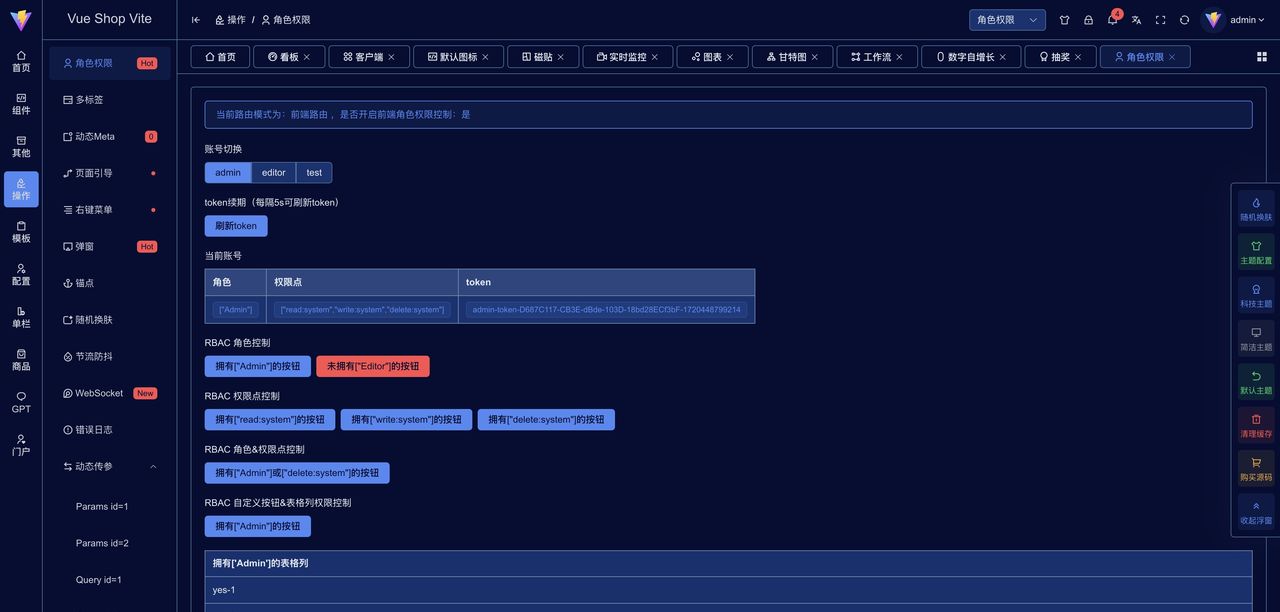1280x612 pixels.
Task: Switch to the 甘特图 tab
Action: (792, 56)
